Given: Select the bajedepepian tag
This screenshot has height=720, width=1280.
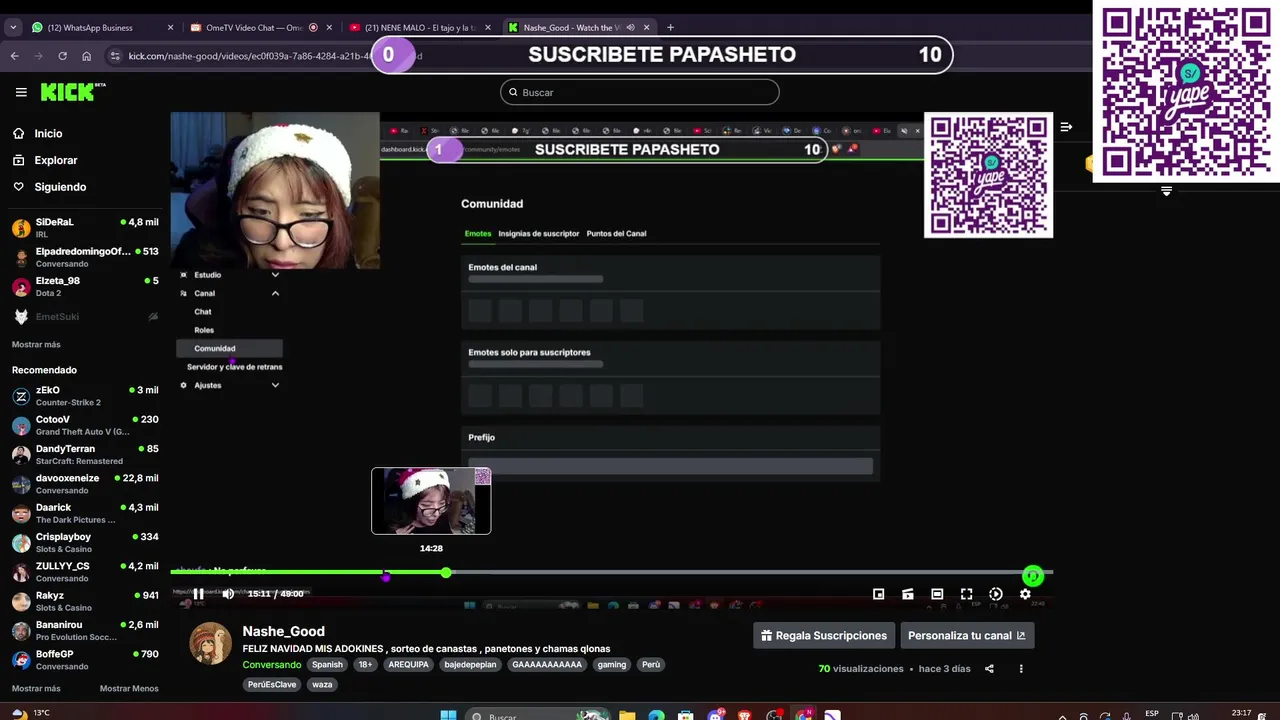Looking at the screenshot, I should click(471, 665).
